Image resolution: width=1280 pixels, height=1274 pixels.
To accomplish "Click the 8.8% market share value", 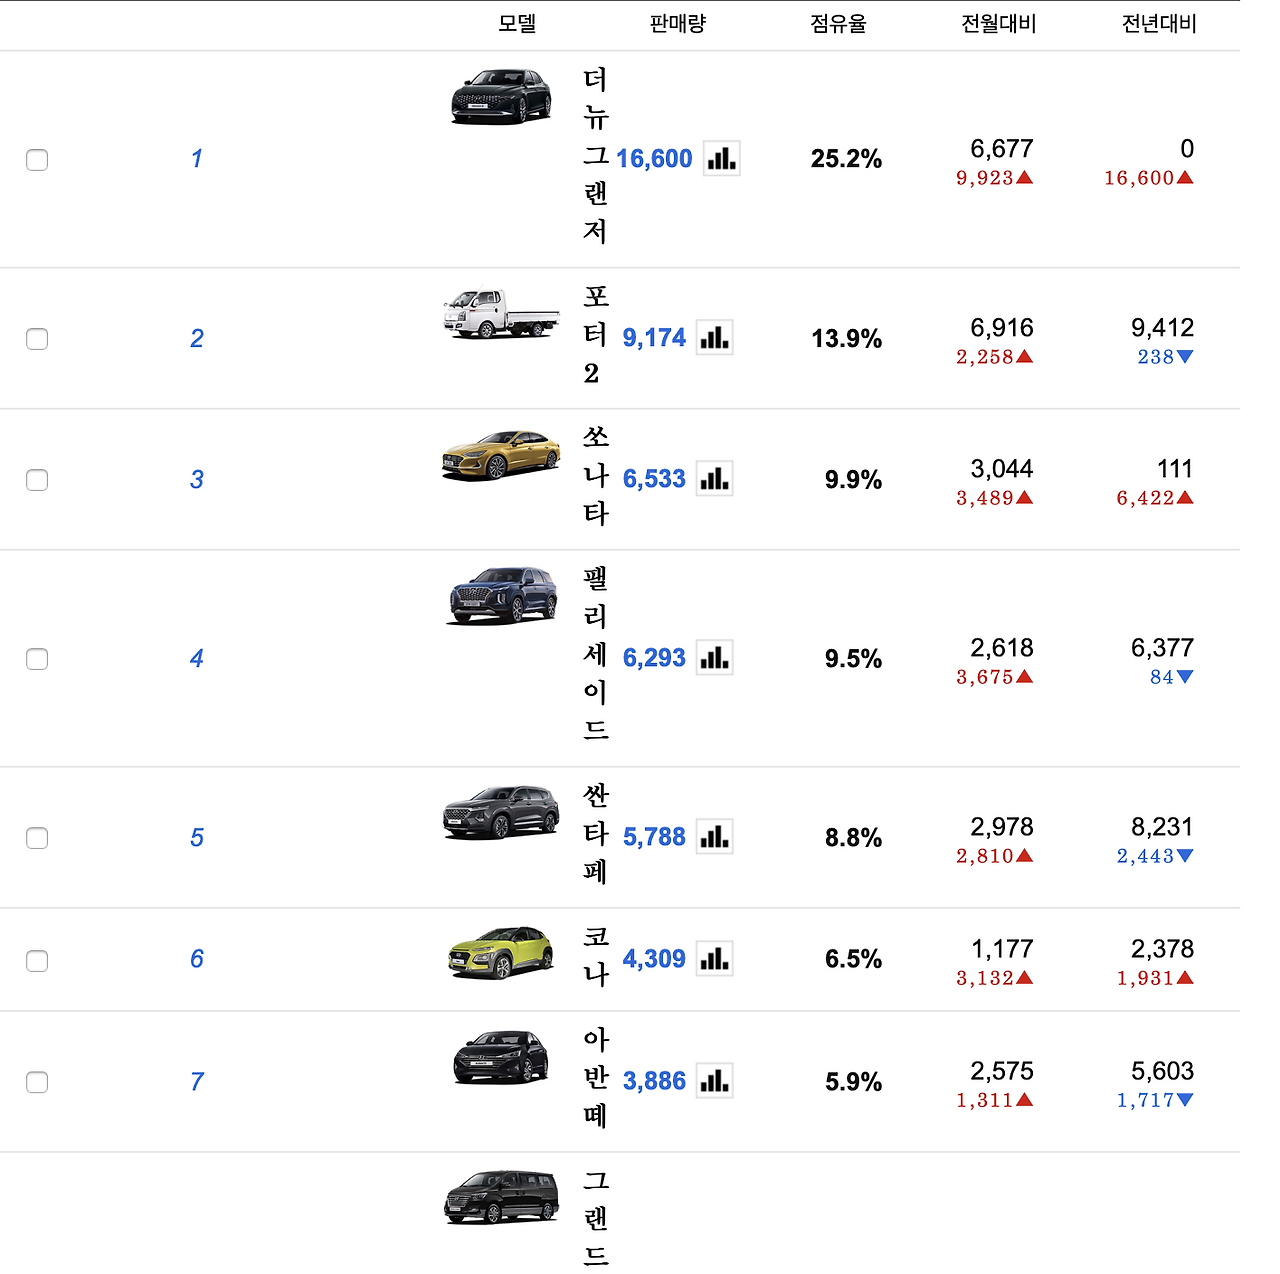I will click(853, 837).
